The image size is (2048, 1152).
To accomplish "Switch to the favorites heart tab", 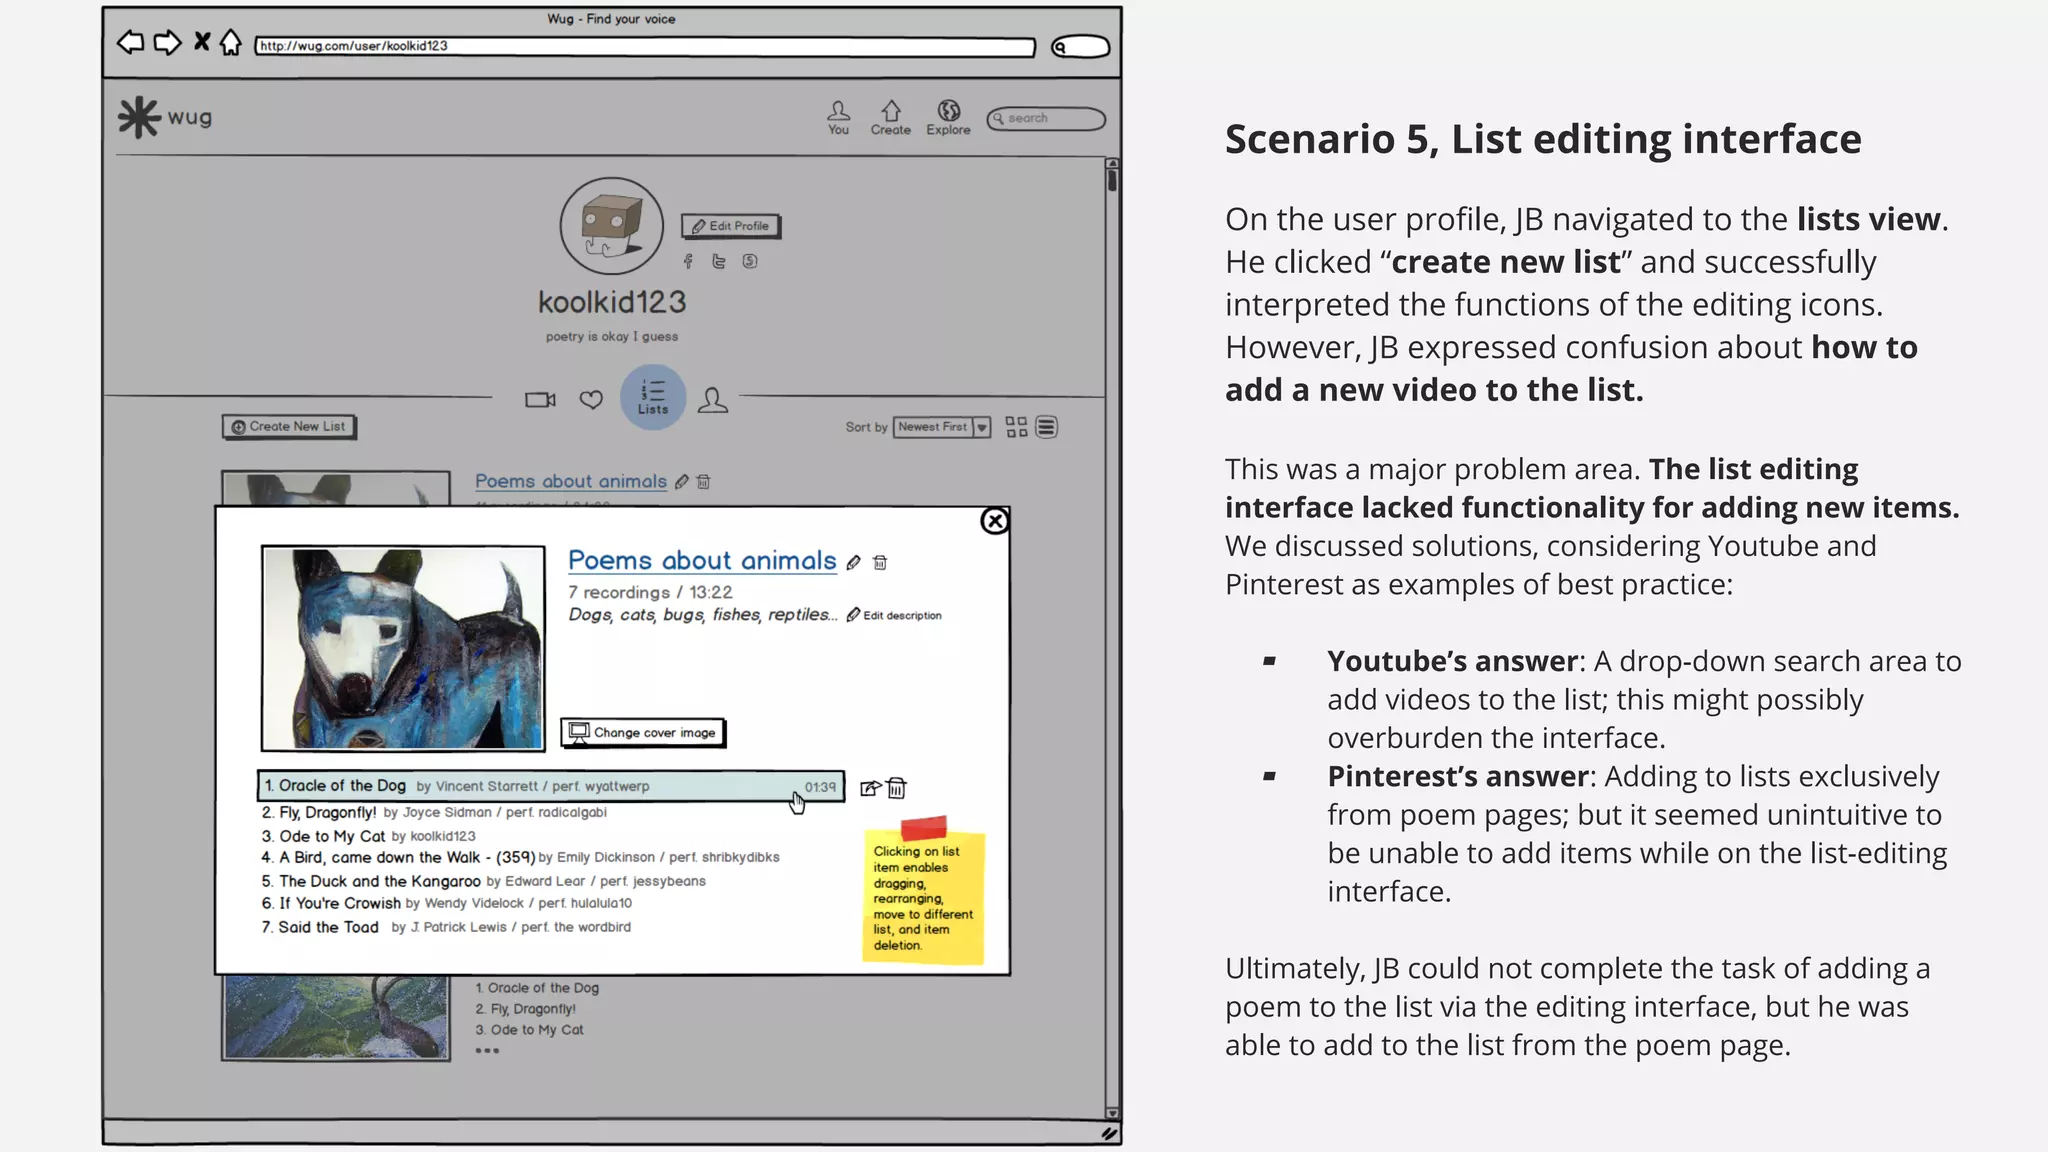I will tap(591, 400).
